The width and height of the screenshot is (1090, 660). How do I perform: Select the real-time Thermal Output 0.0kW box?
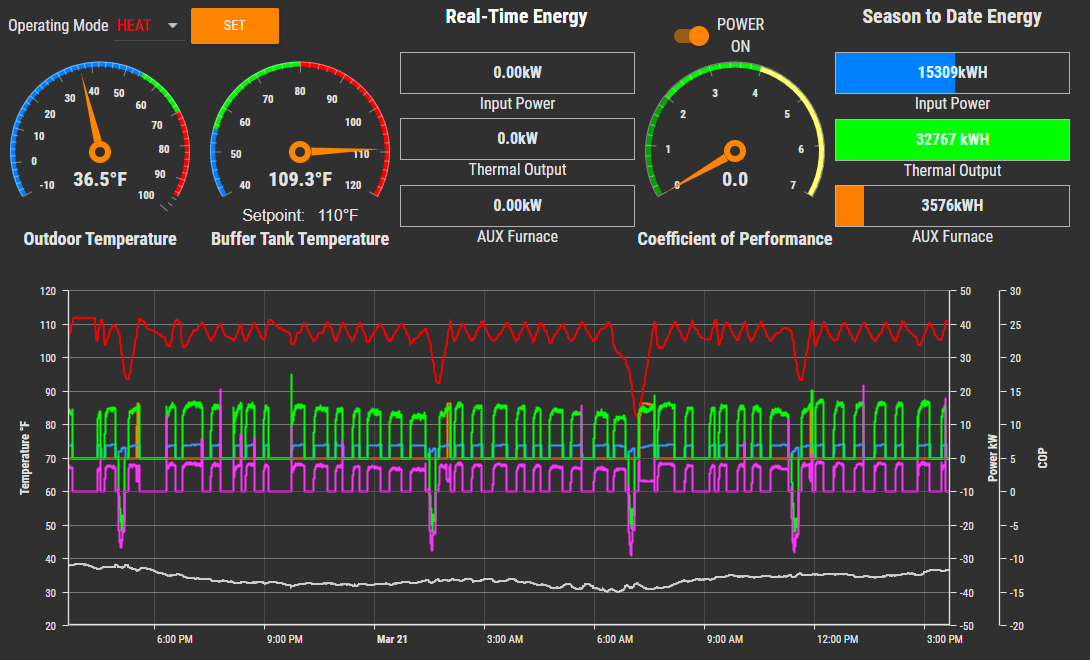517,139
